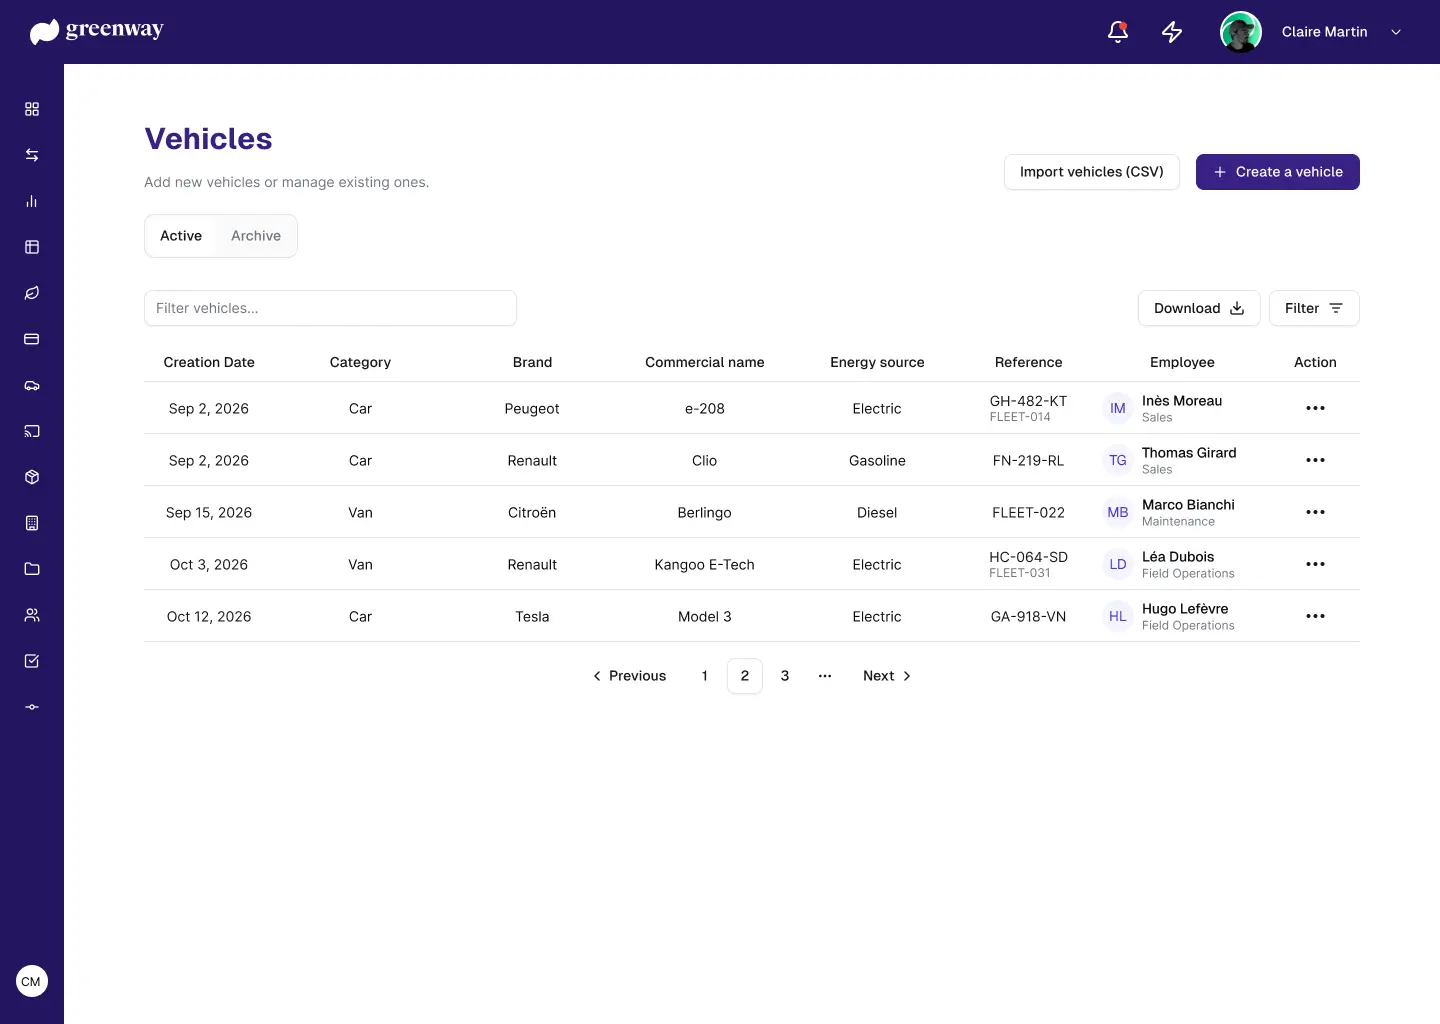Open the Filter options button

[1314, 308]
